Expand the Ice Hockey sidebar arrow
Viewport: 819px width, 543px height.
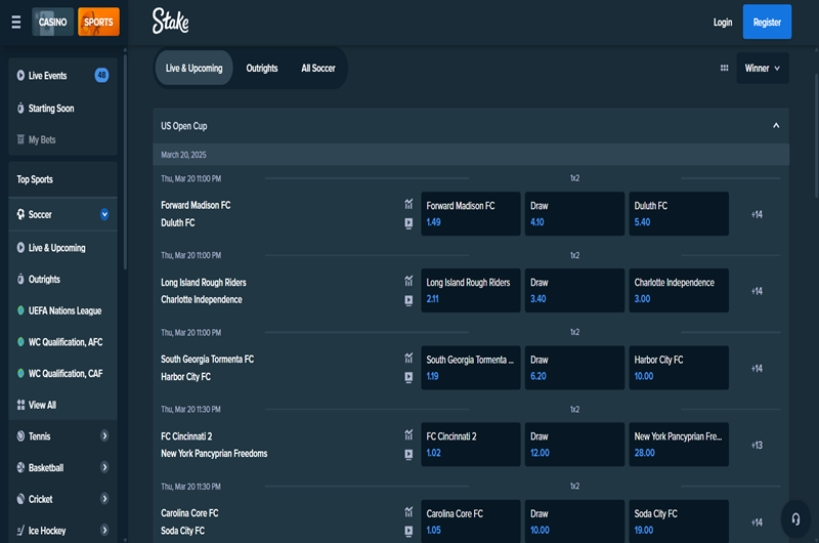pos(104,530)
